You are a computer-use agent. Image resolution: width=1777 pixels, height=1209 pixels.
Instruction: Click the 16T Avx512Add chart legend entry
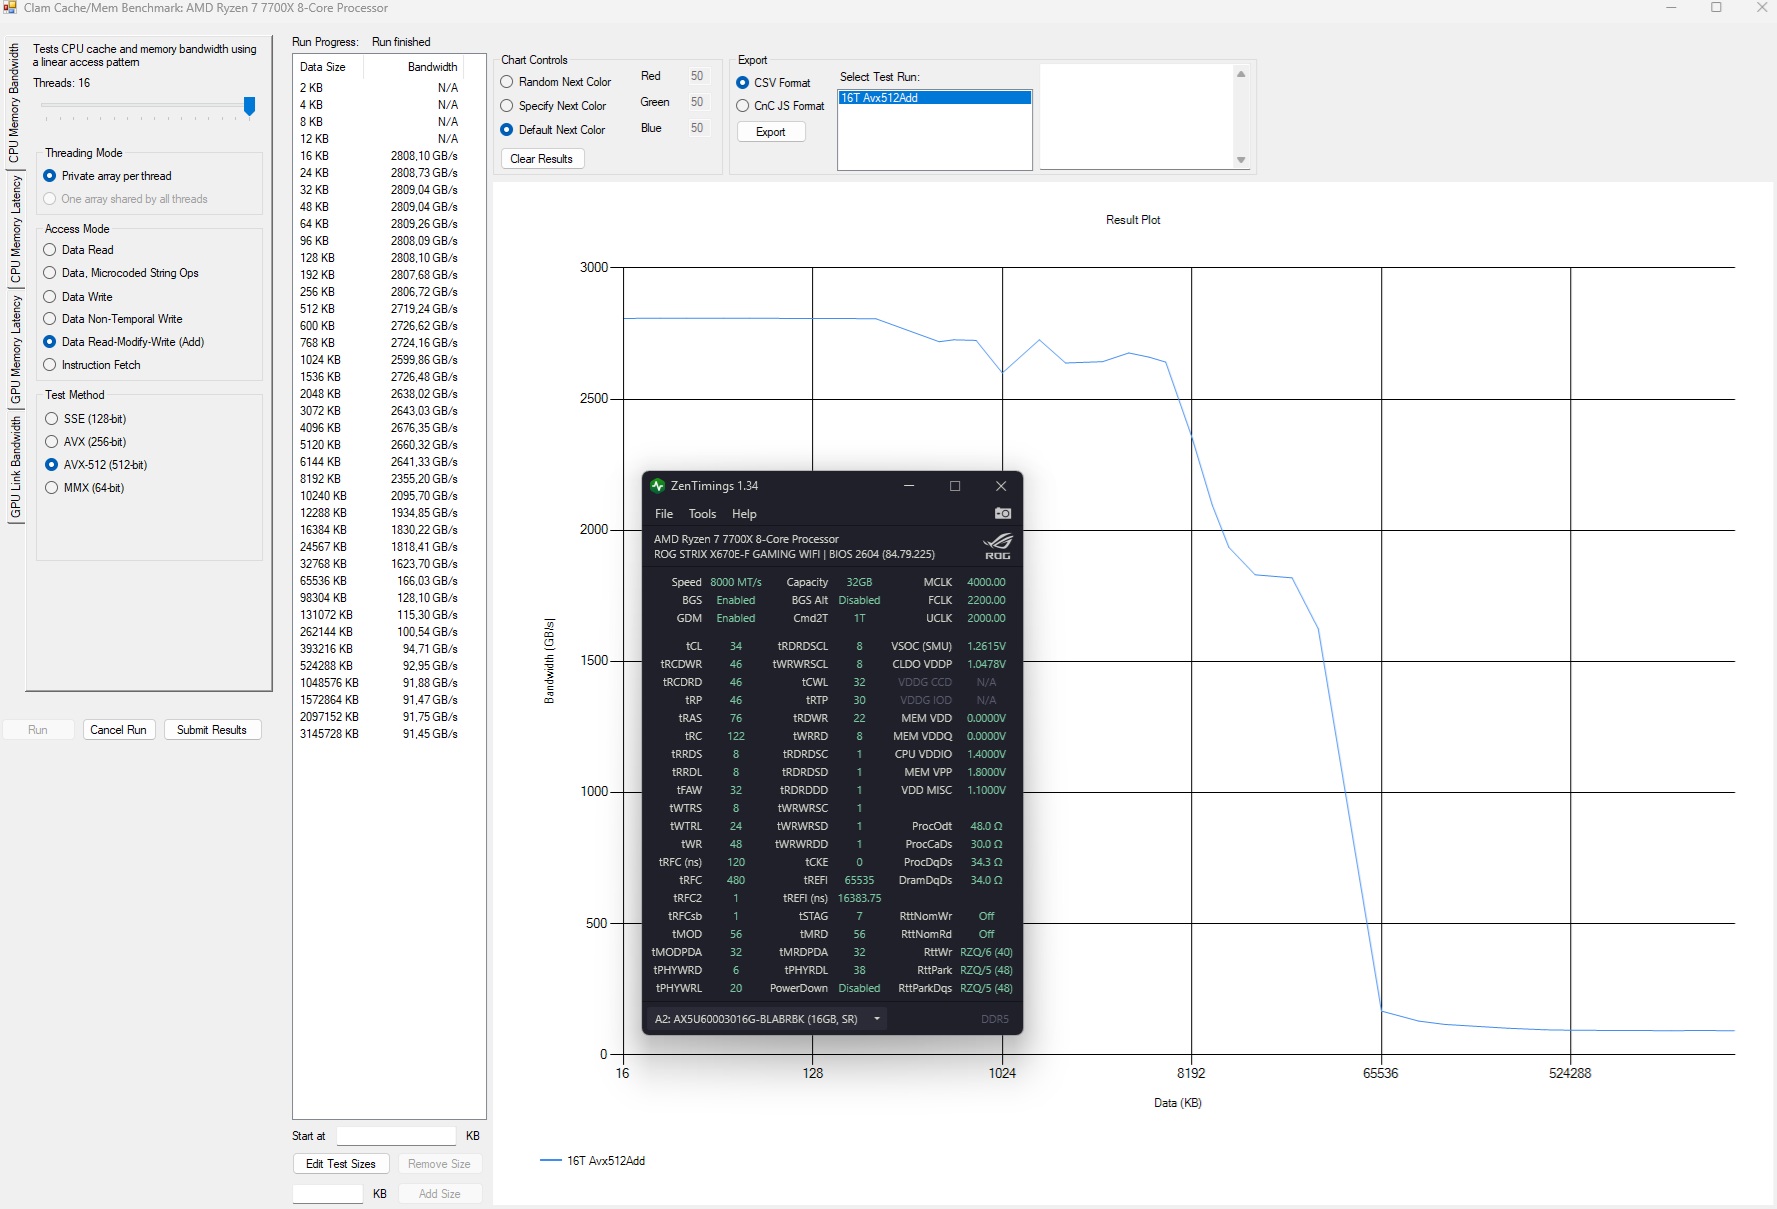click(593, 1161)
